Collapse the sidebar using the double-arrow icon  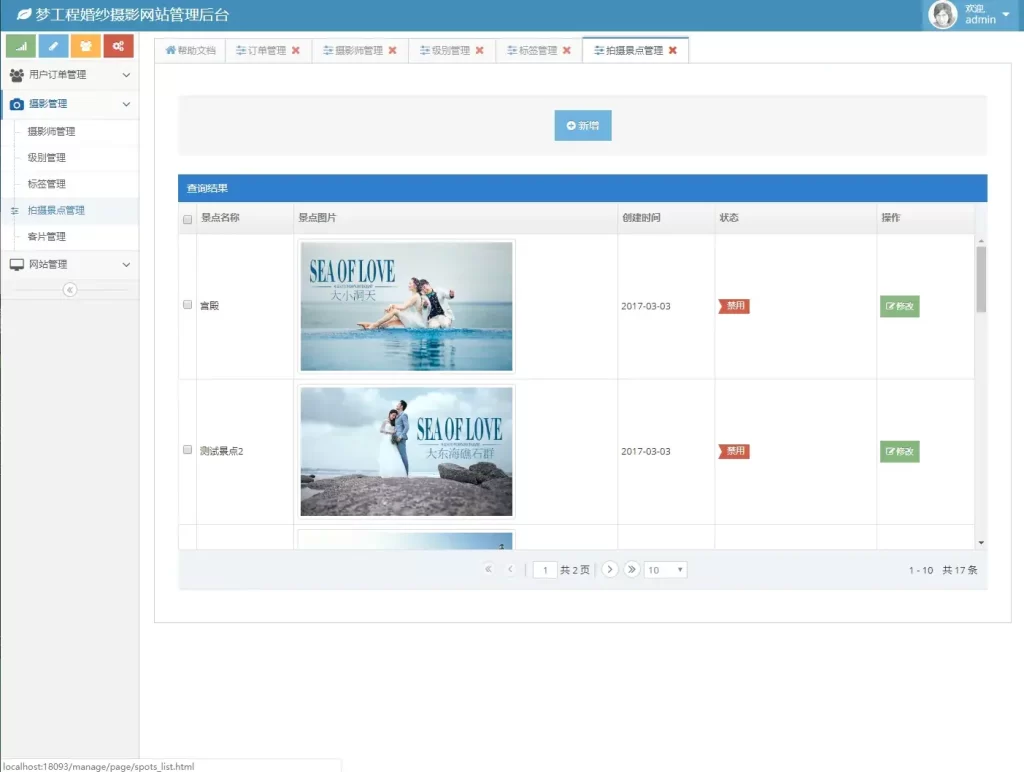coord(70,290)
